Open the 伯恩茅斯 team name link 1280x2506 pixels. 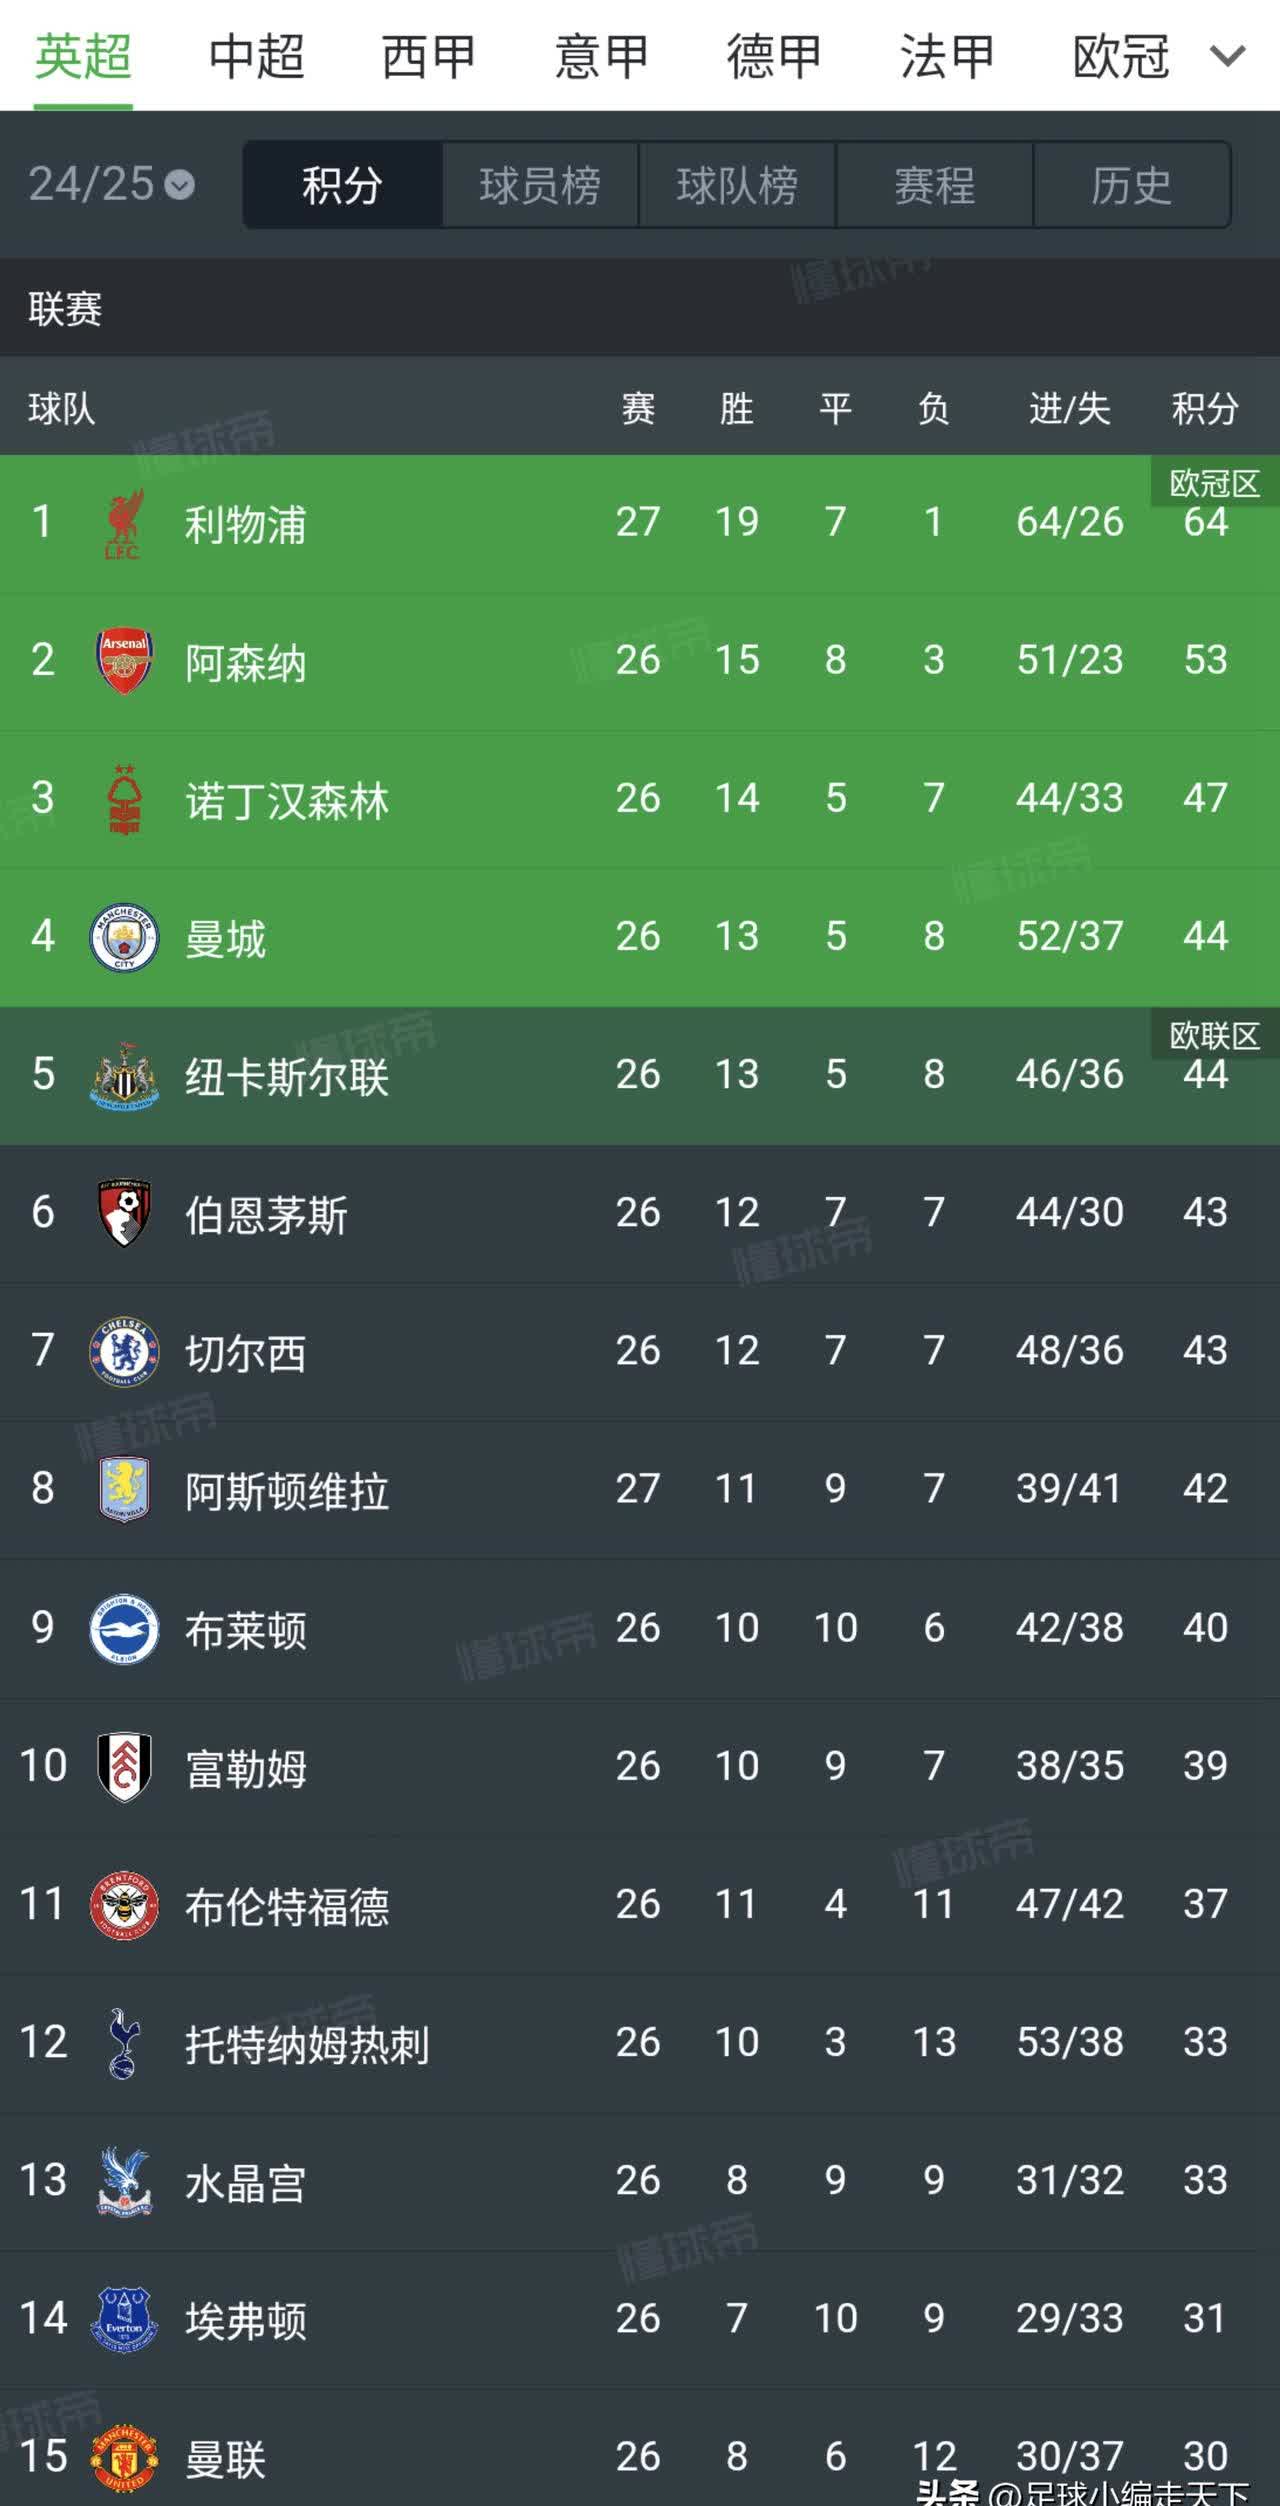(x=266, y=1214)
